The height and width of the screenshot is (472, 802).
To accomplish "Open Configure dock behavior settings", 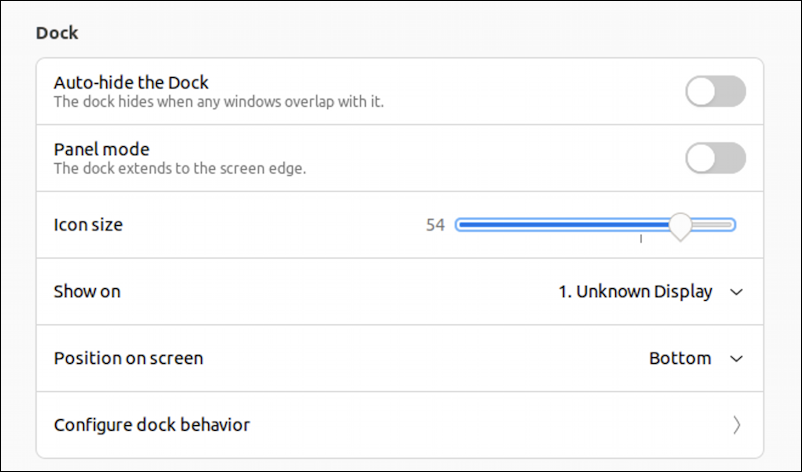I will click(399, 425).
